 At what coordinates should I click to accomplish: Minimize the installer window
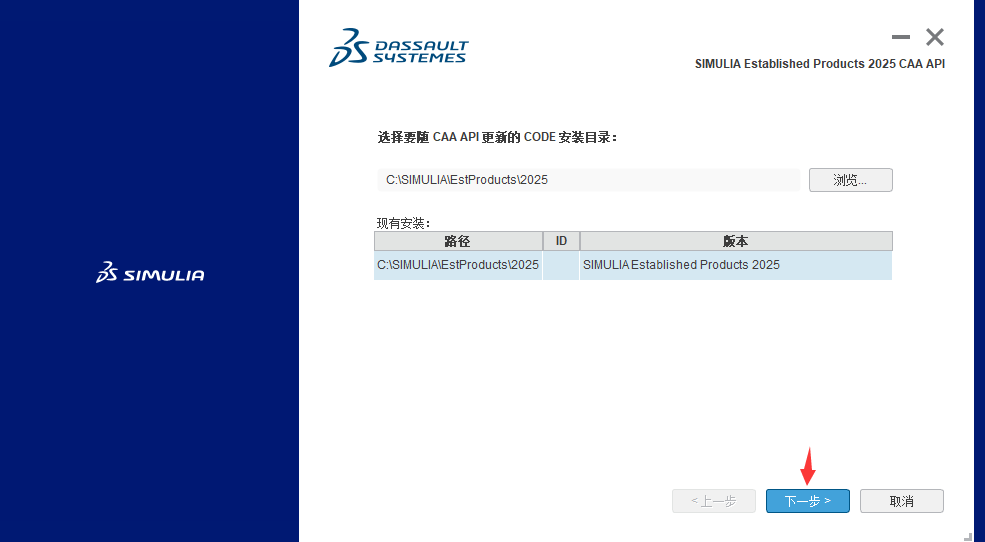pyautogui.click(x=900, y=37)
